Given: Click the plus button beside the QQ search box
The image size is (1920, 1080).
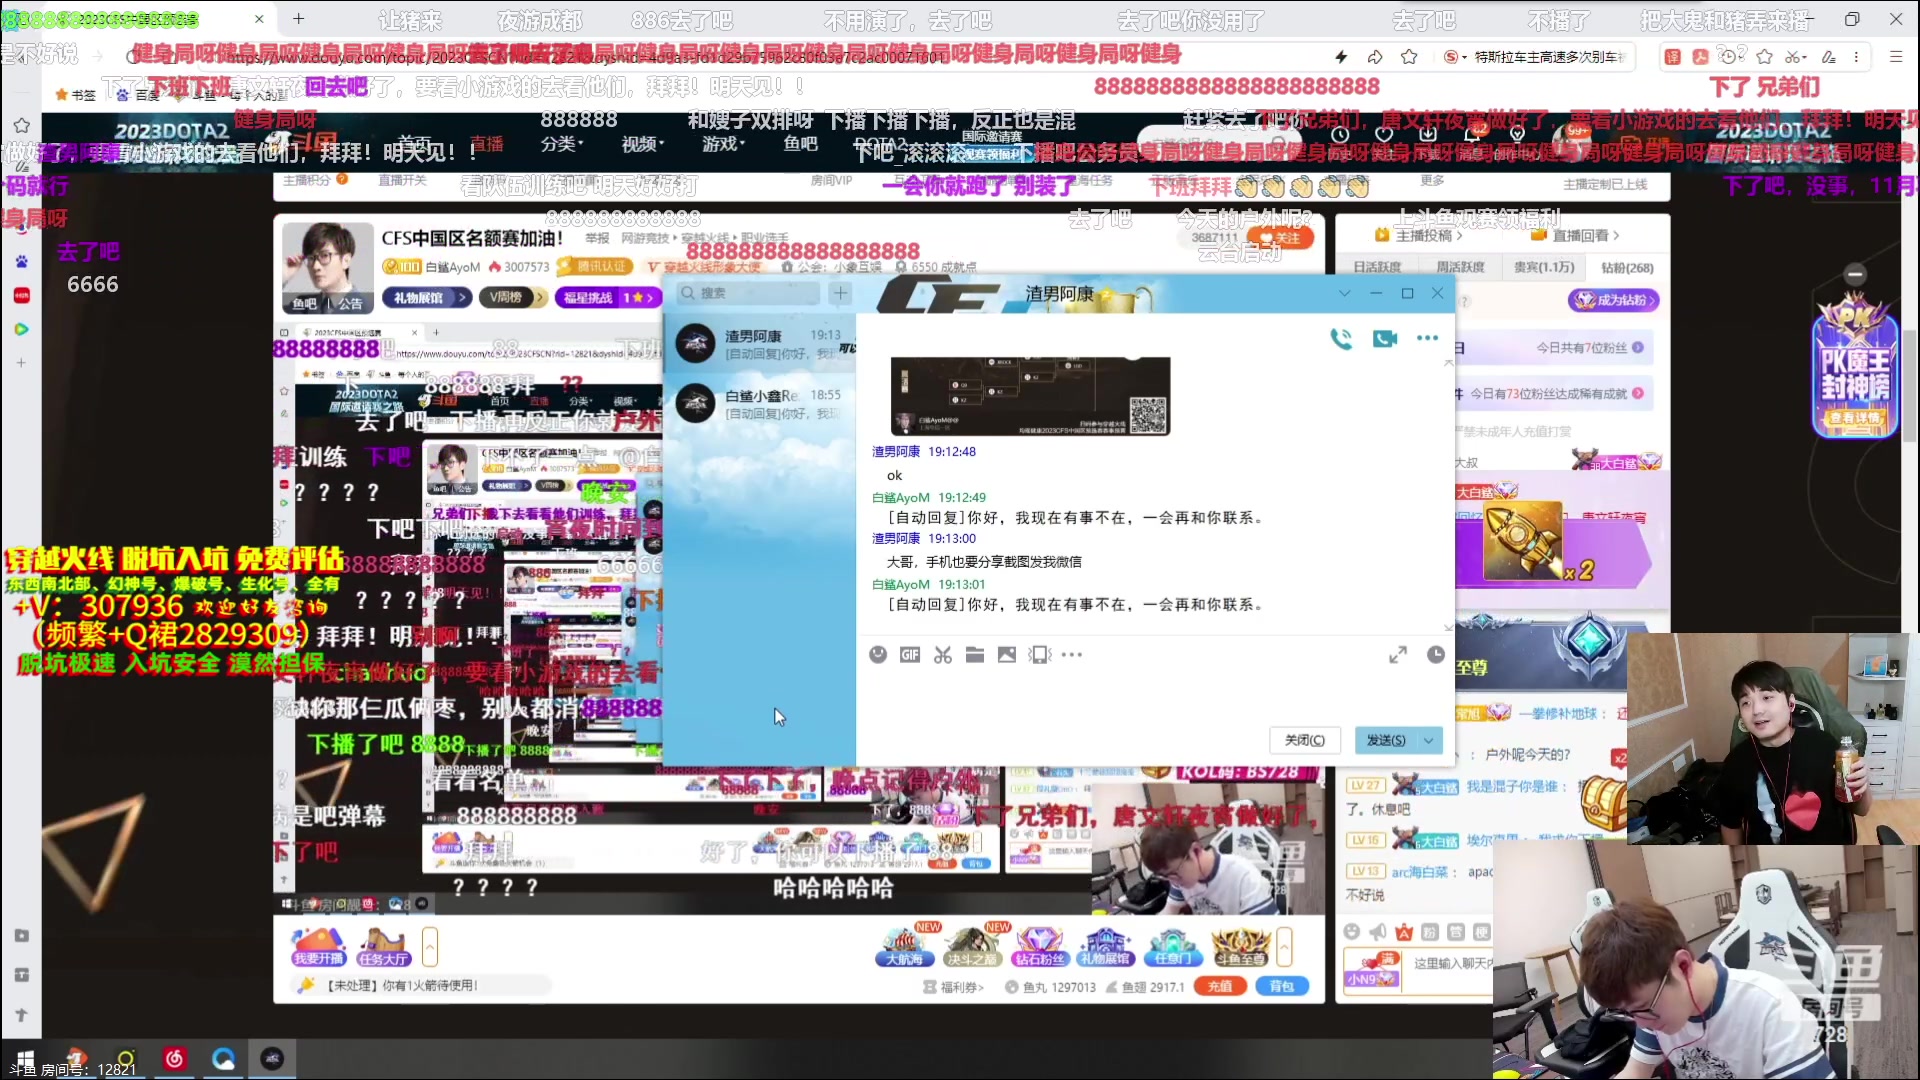Looking at the screenshot, I should [840, 293].
